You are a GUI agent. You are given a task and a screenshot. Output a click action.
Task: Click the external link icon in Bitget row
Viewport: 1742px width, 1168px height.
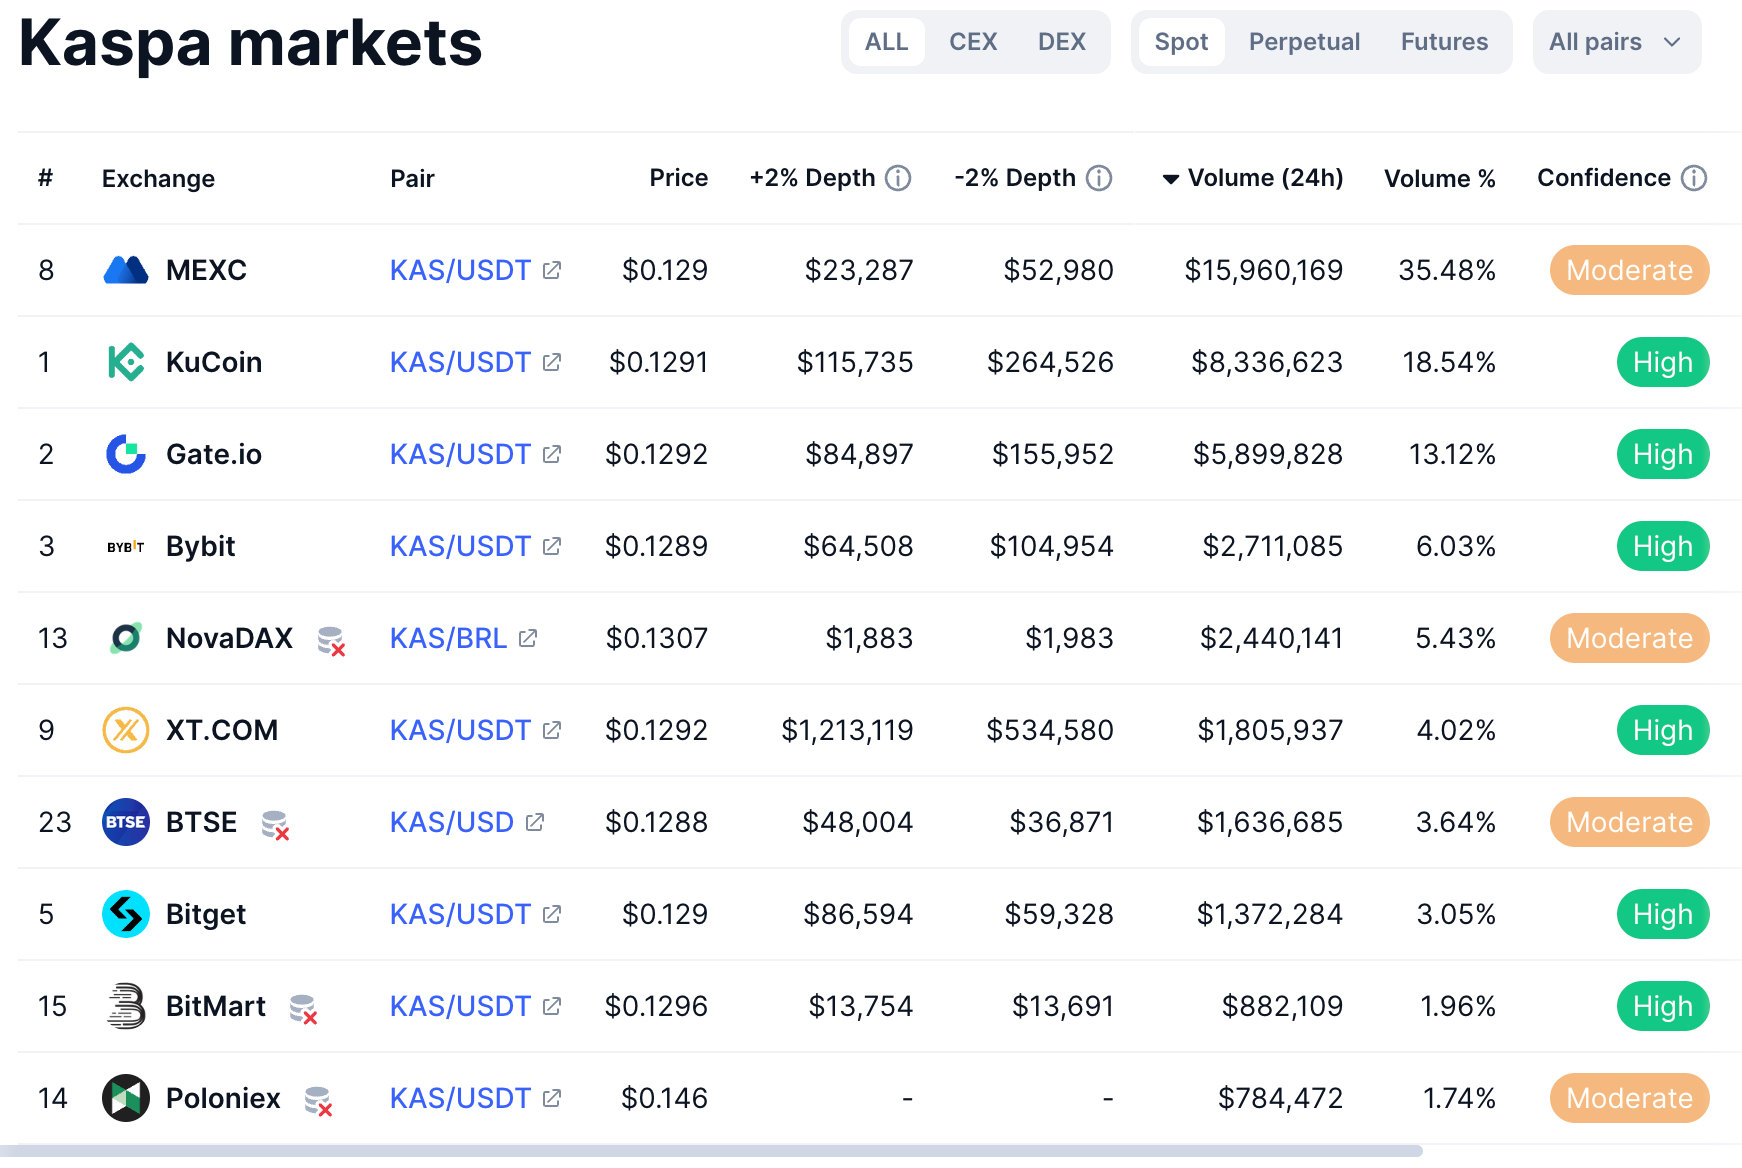click(x=552, y=914)
